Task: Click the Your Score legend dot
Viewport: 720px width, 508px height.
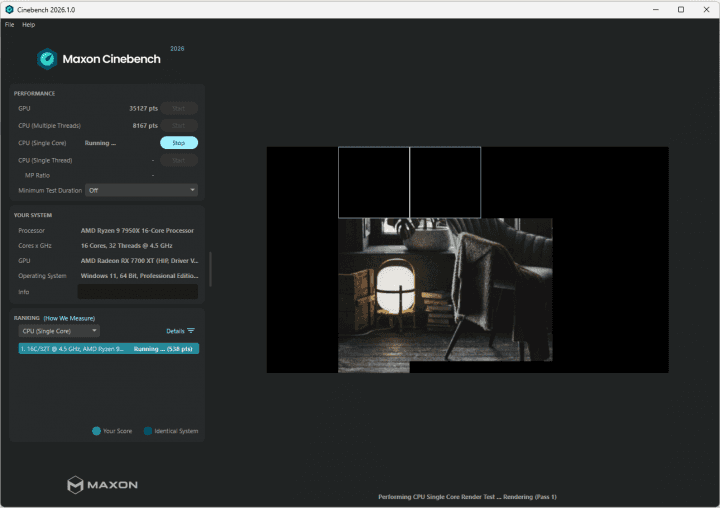Action: (x=96, y=431)
